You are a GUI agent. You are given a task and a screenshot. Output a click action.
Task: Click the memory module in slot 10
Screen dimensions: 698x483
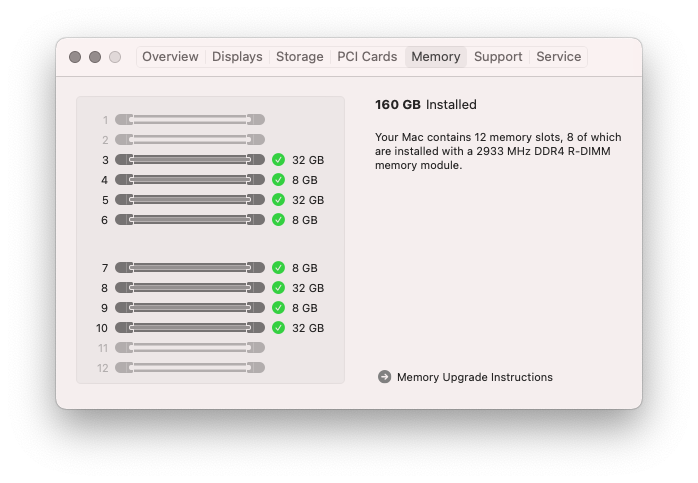pos(190,328)
